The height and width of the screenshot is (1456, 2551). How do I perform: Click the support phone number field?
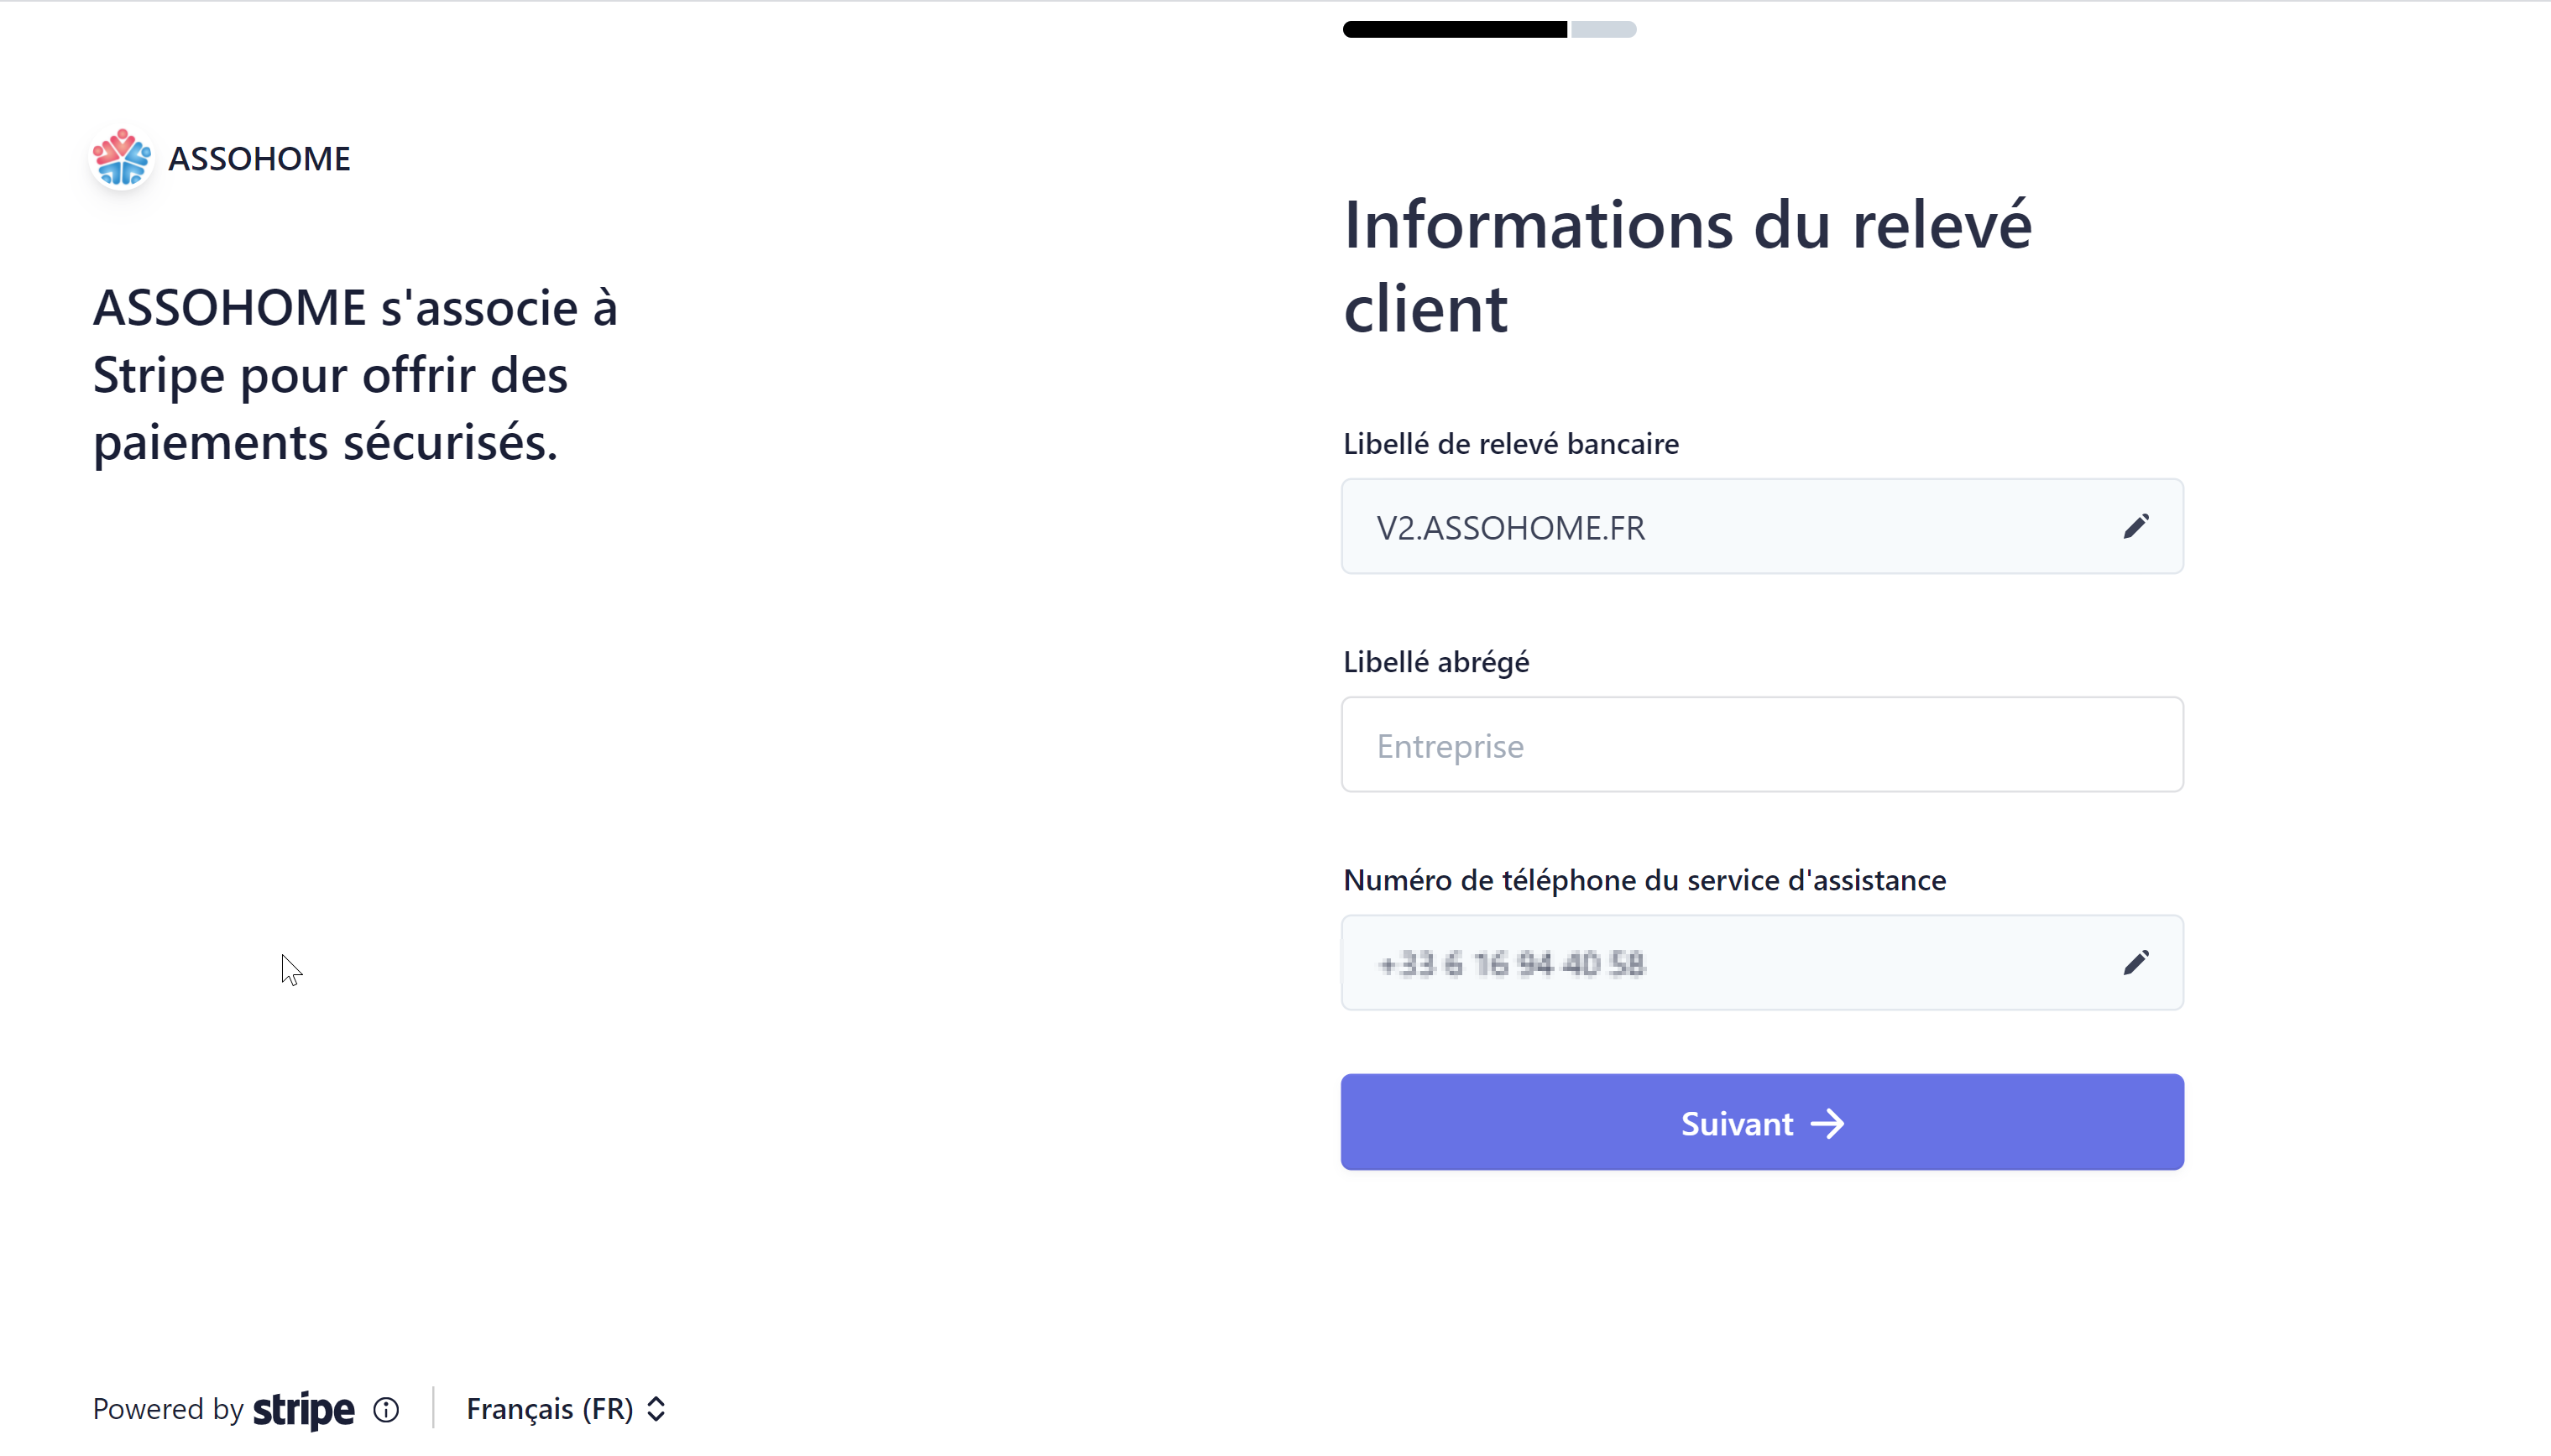(x=1720, y=963)
